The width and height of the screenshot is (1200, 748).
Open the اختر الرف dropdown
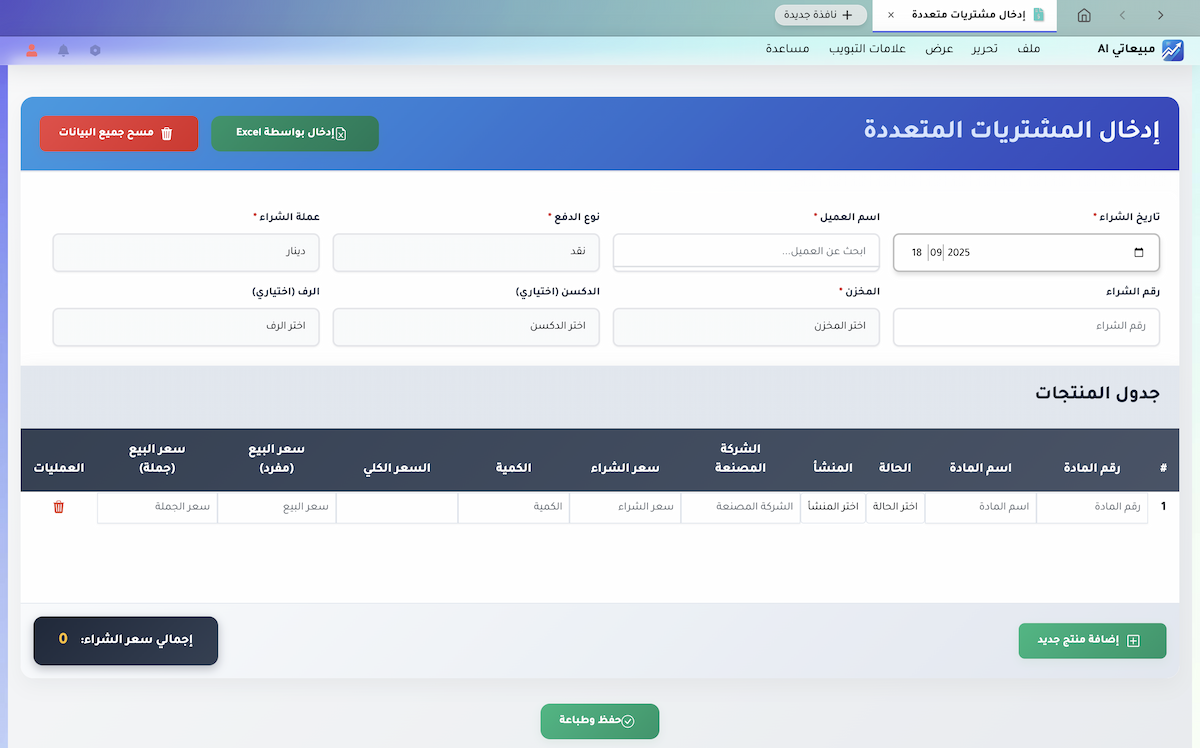(185, 327)
